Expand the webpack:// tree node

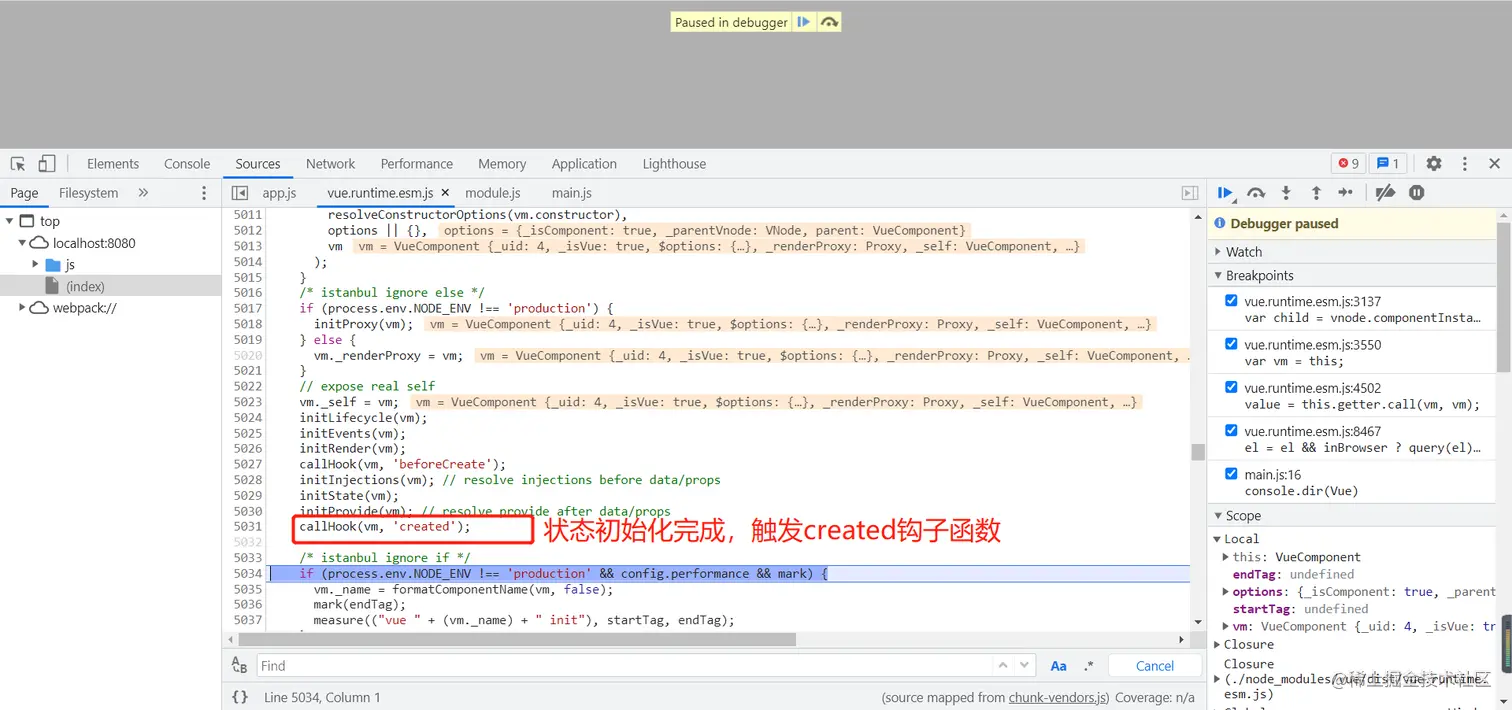(22, 308)
